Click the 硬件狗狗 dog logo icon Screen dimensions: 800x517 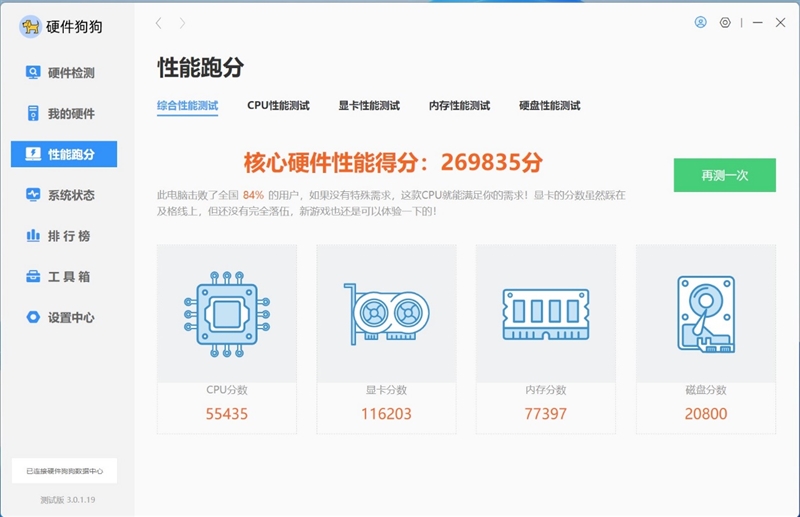(x=30, y=26)
